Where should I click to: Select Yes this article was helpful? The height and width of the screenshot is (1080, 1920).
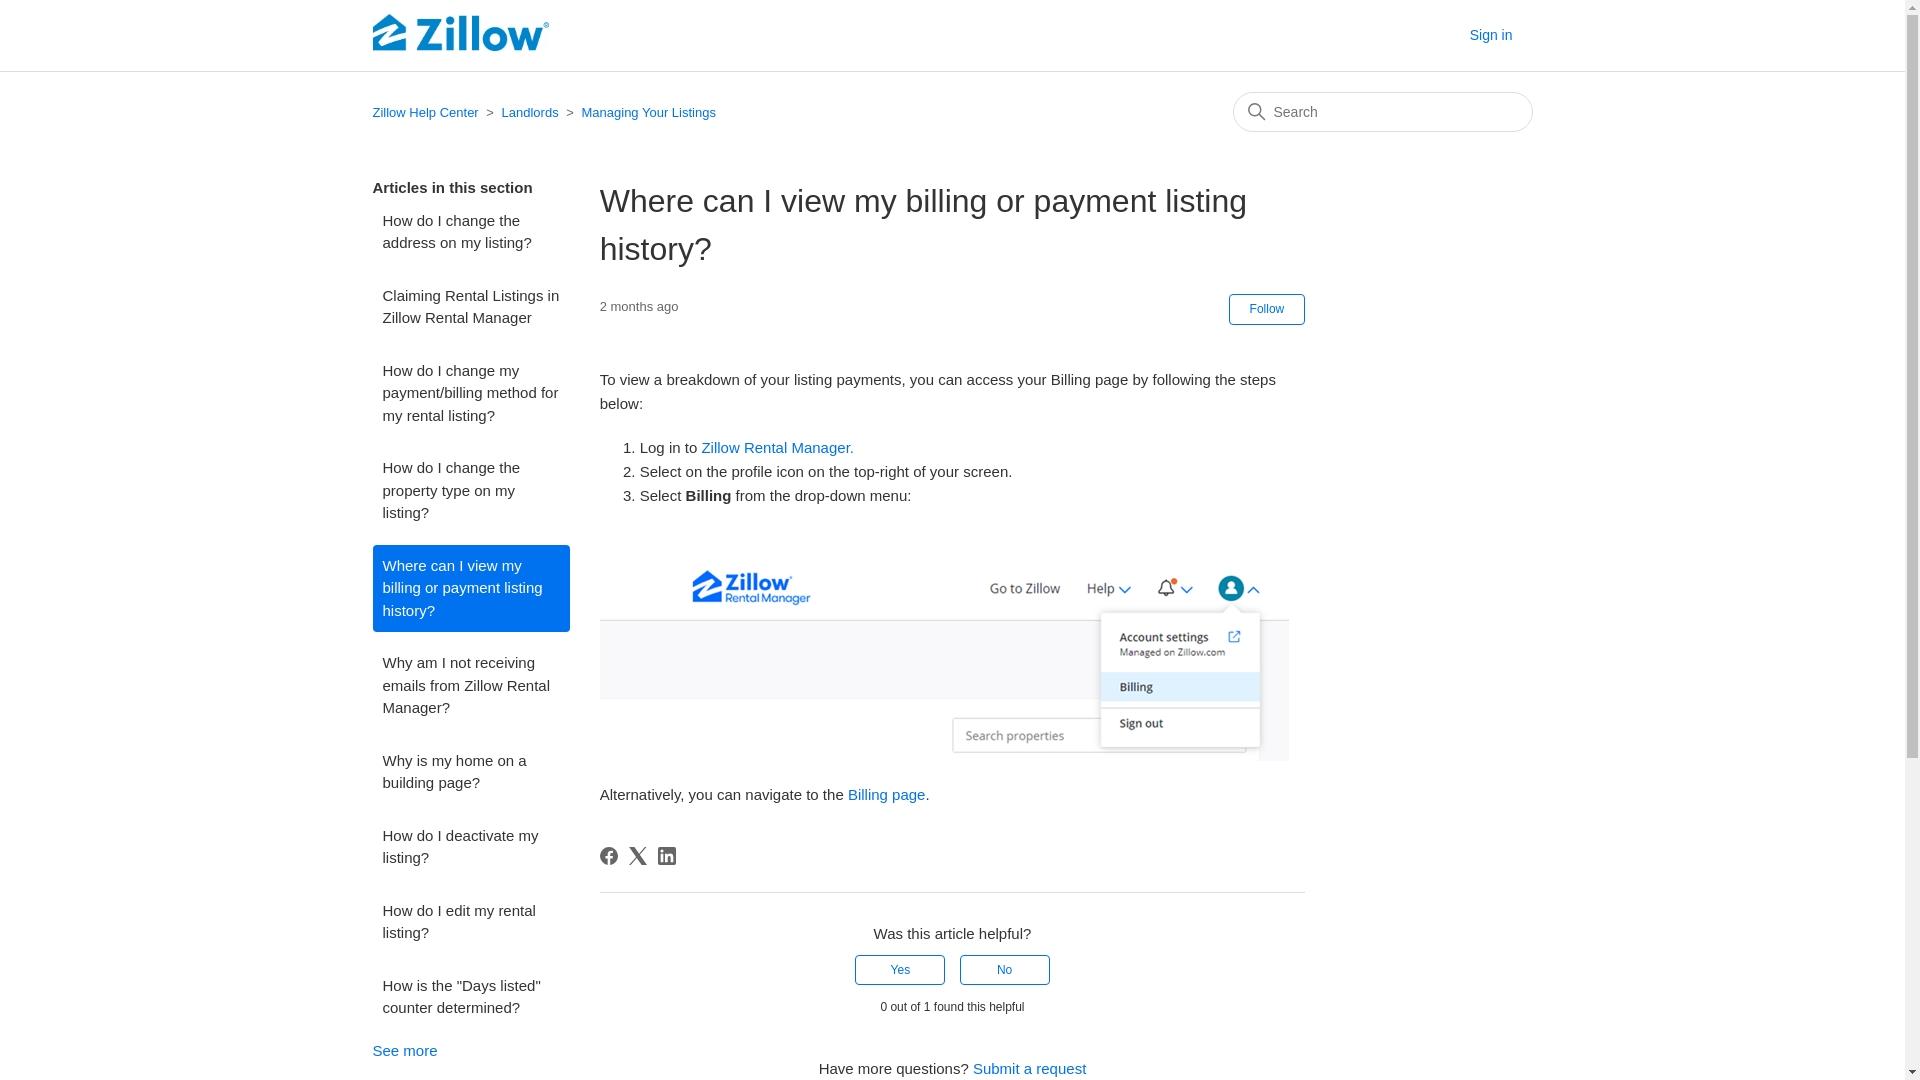(899, 969)
